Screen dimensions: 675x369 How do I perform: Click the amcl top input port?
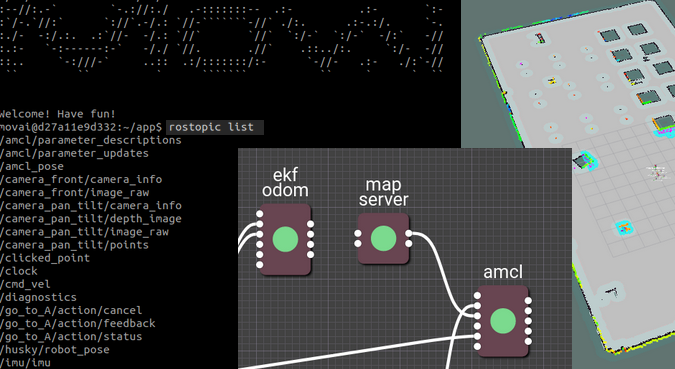(477, 295)
